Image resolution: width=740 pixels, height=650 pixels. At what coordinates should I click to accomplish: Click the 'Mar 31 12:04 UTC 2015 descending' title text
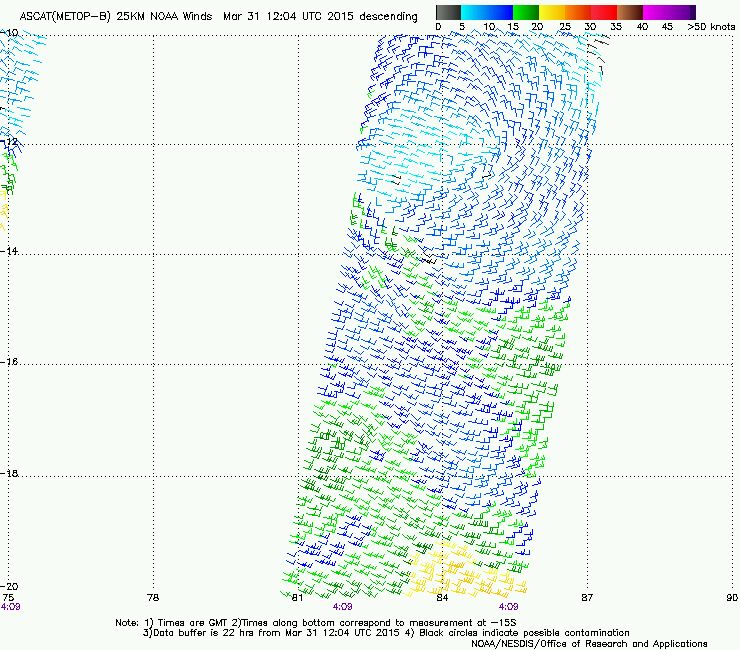click(320, 17)
